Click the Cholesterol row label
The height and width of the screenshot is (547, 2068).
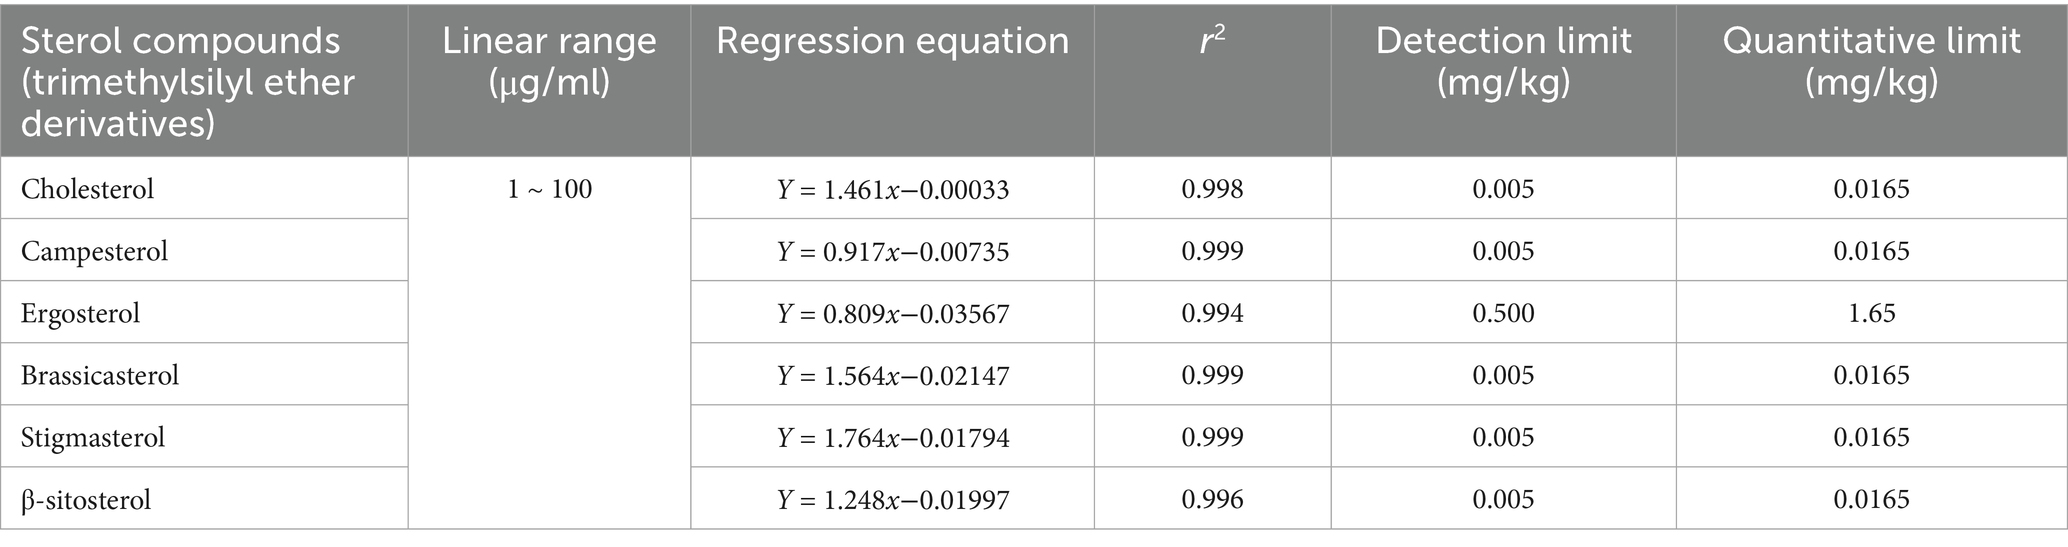click(x=88, y=189)
